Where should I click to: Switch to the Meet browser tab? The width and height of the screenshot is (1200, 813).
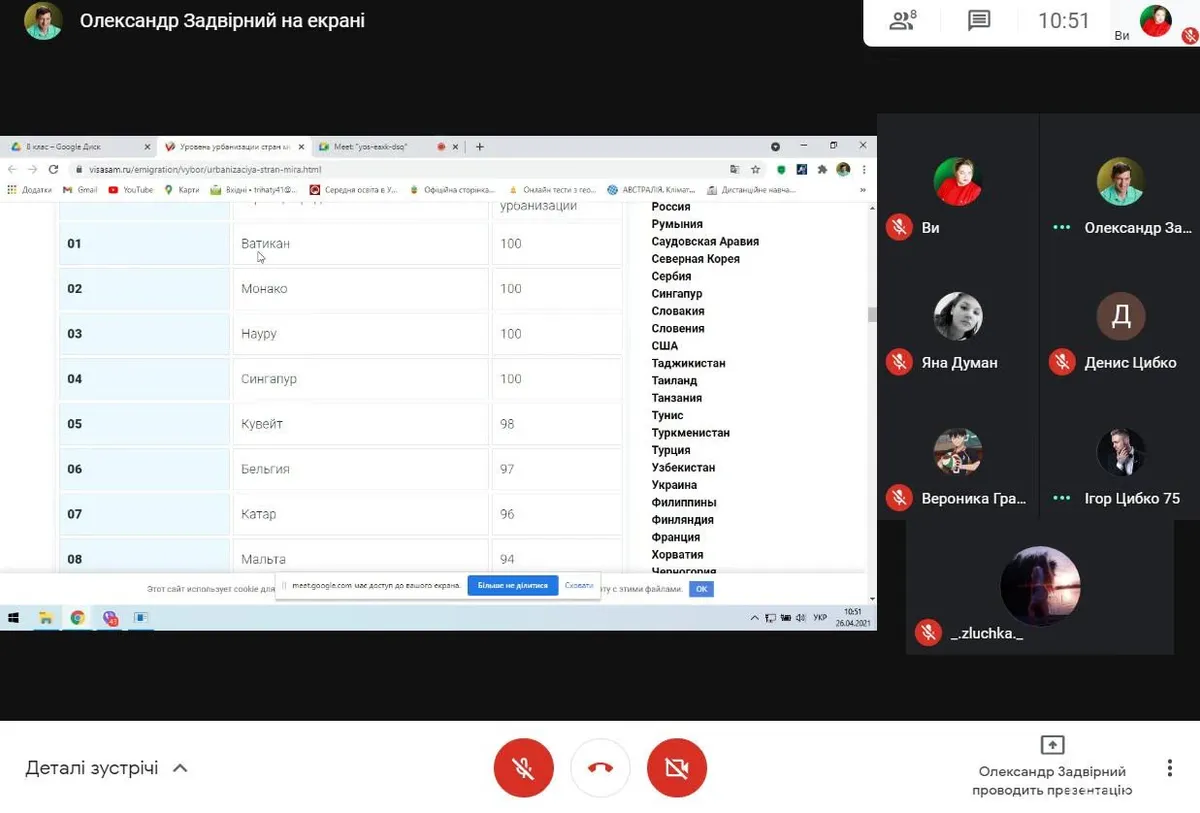pyautogui.click(x=385, y=146)
